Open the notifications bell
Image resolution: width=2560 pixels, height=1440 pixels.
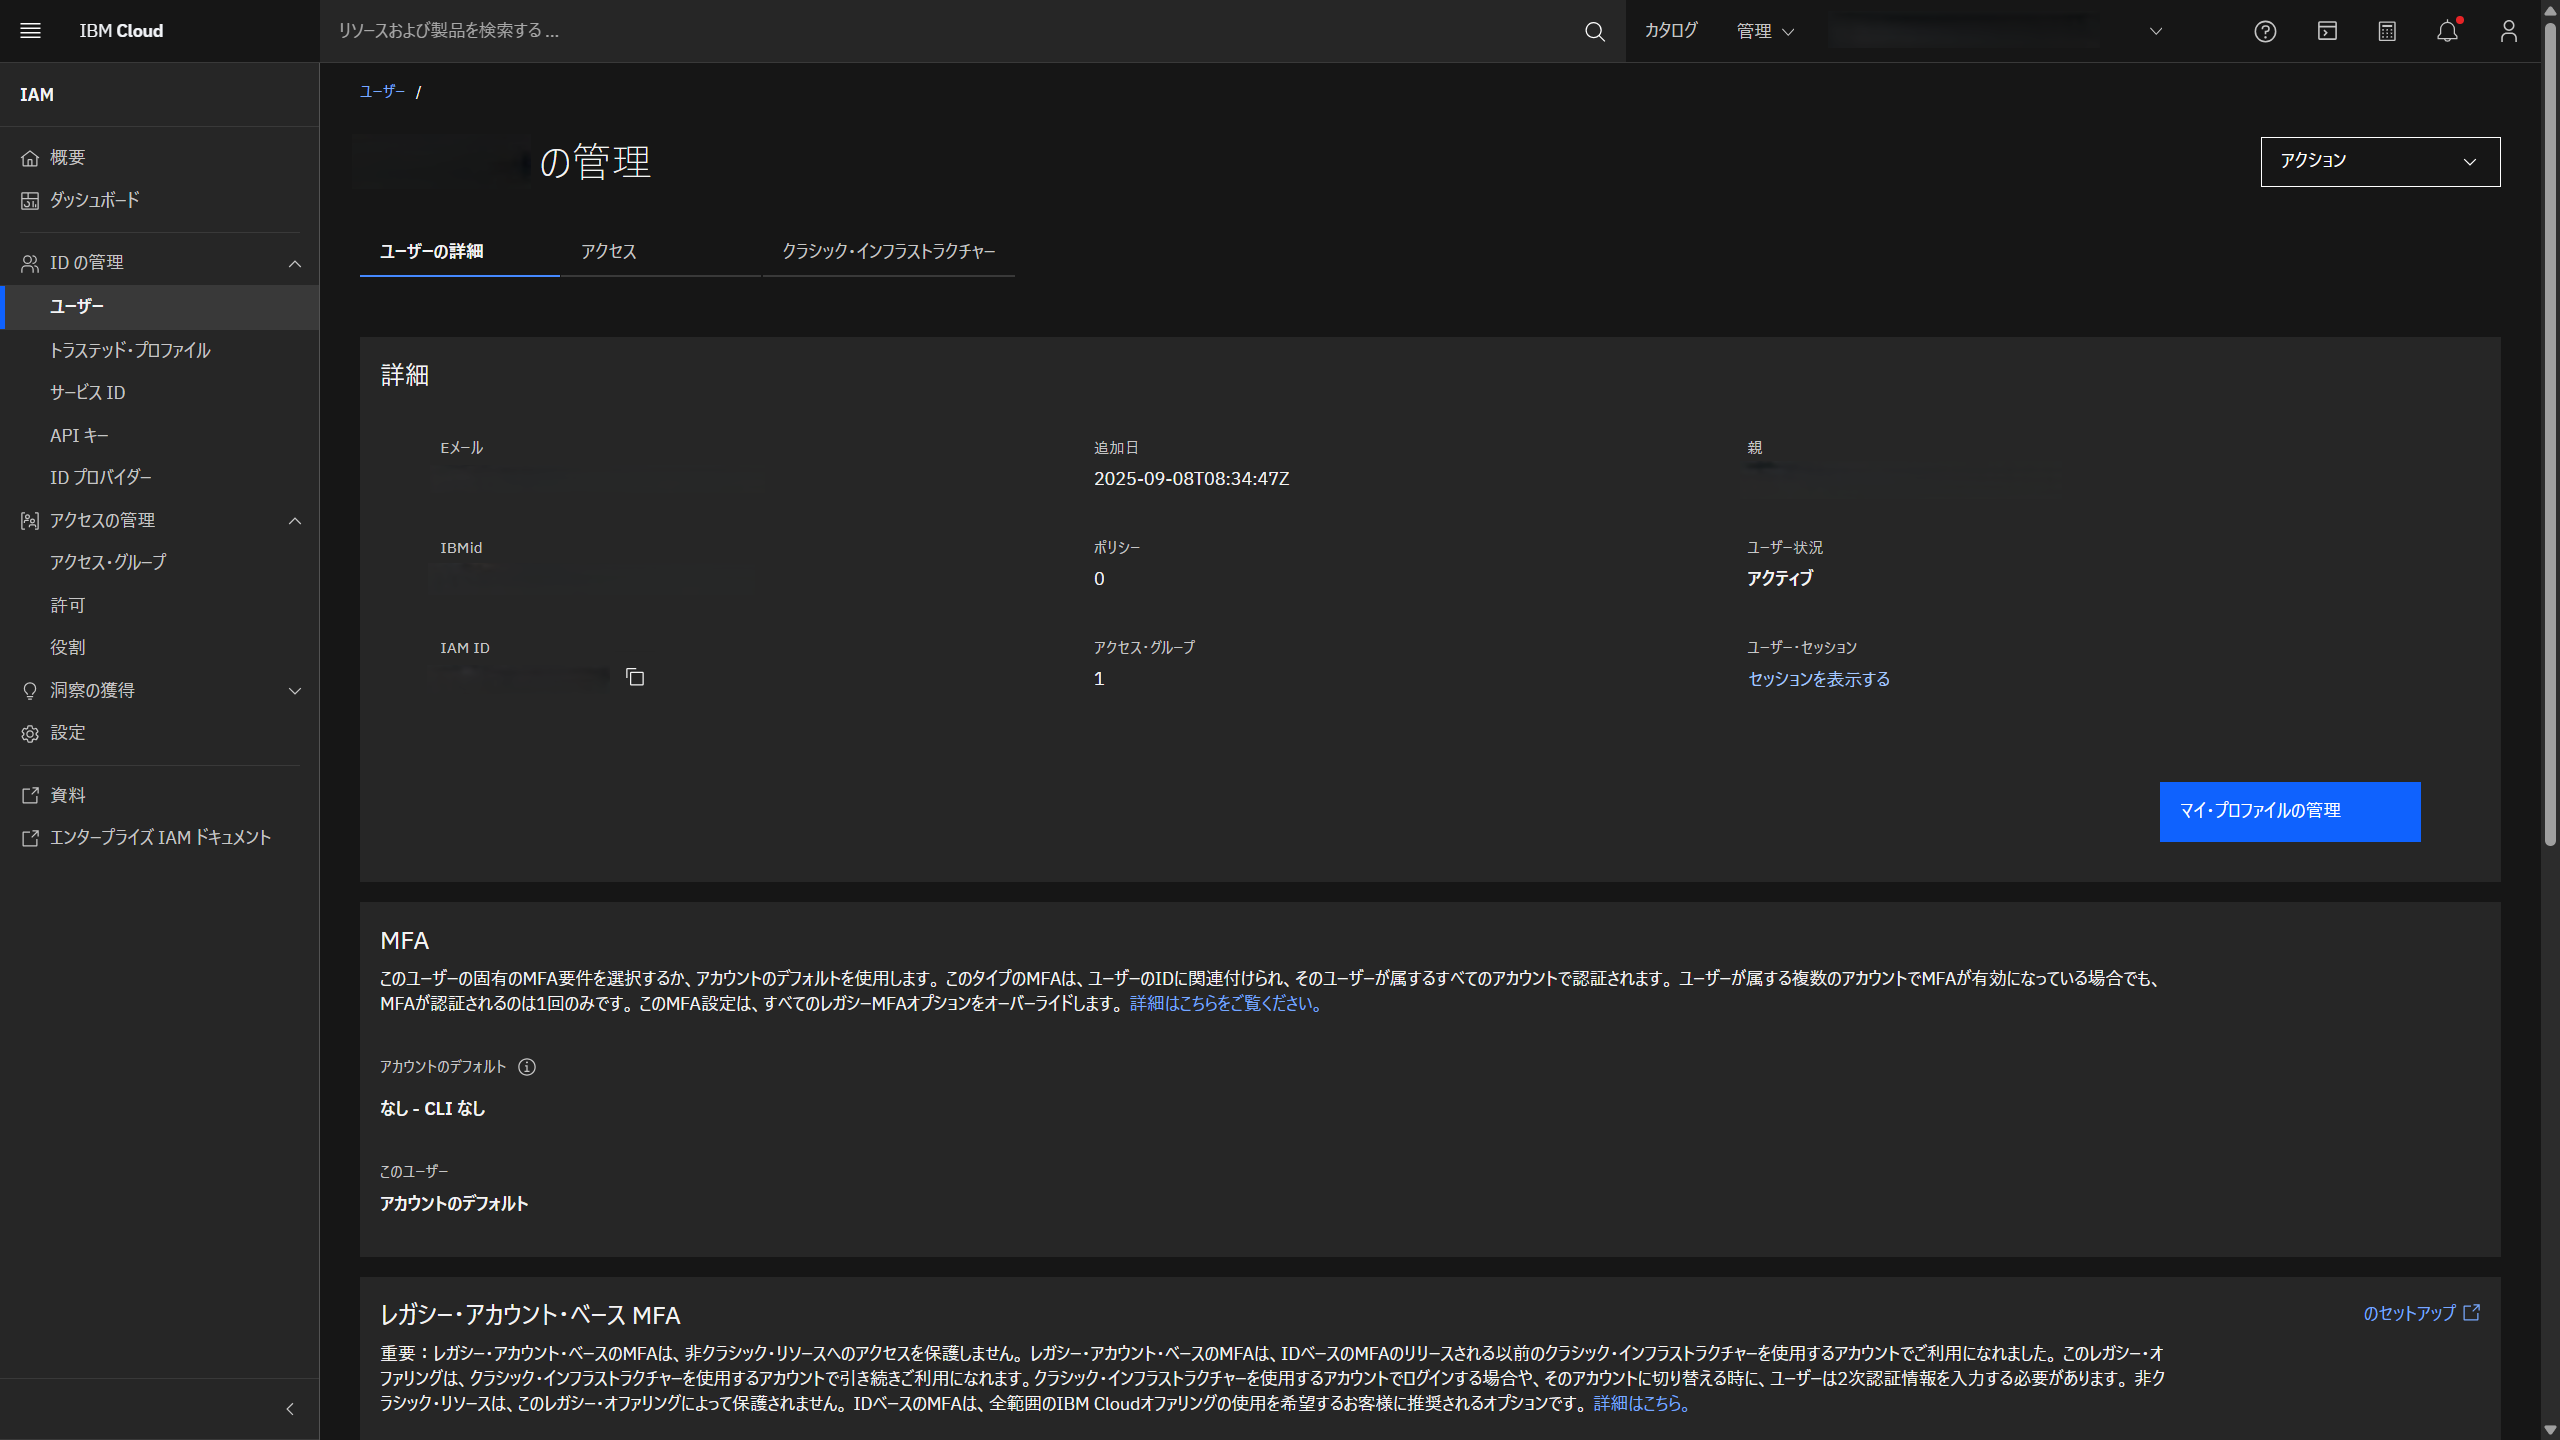(2447, 31)
